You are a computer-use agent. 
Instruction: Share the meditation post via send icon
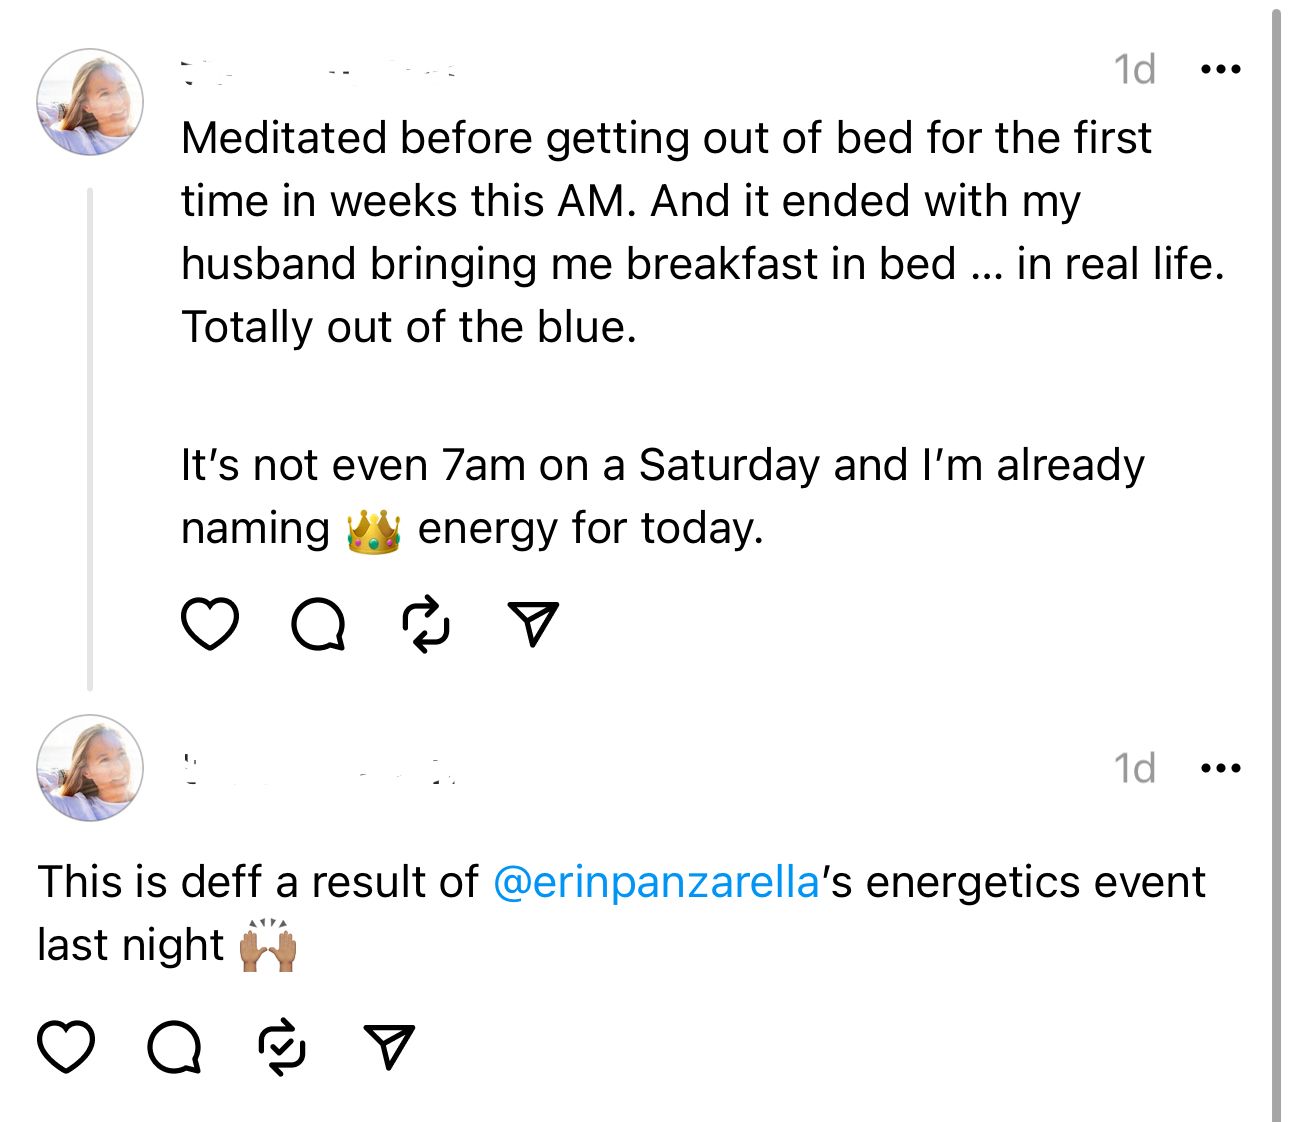click(533, 623)
